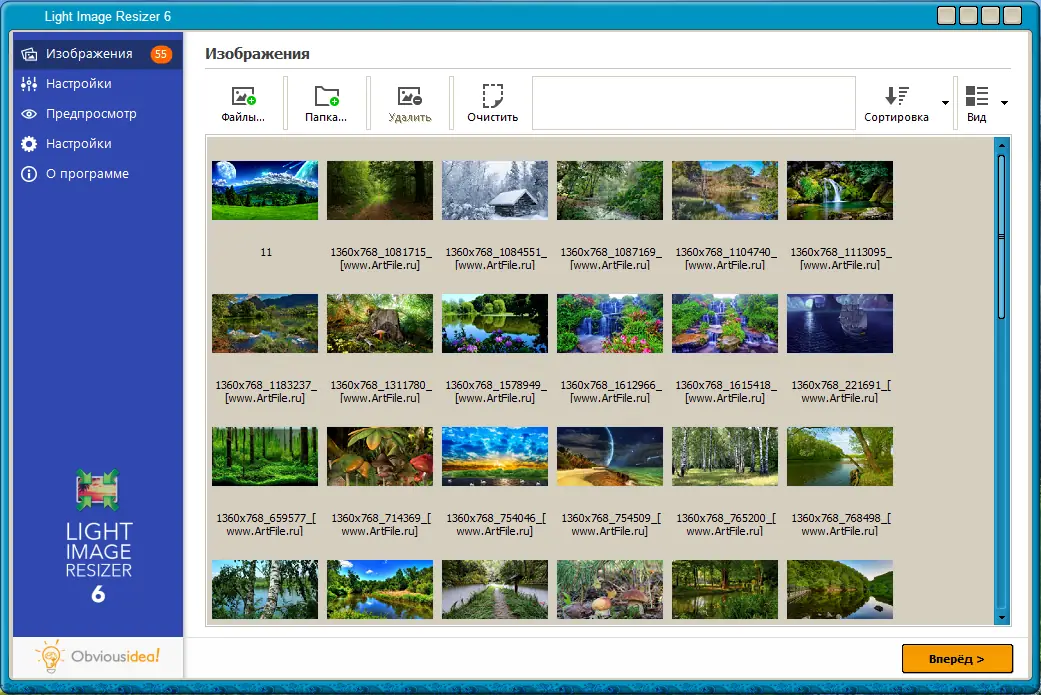
Task: Select the thumbnail named 11
Action: 265,191
